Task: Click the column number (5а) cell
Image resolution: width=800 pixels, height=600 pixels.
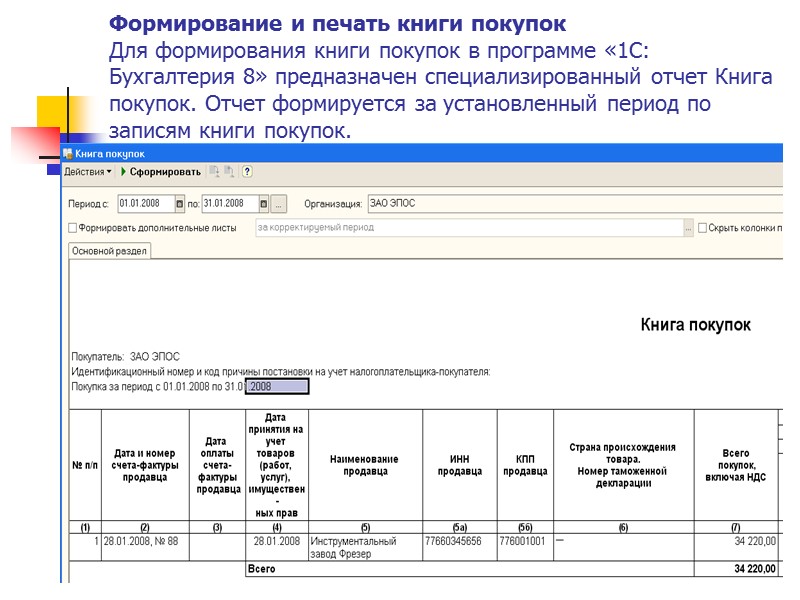Action: [460, 527]
